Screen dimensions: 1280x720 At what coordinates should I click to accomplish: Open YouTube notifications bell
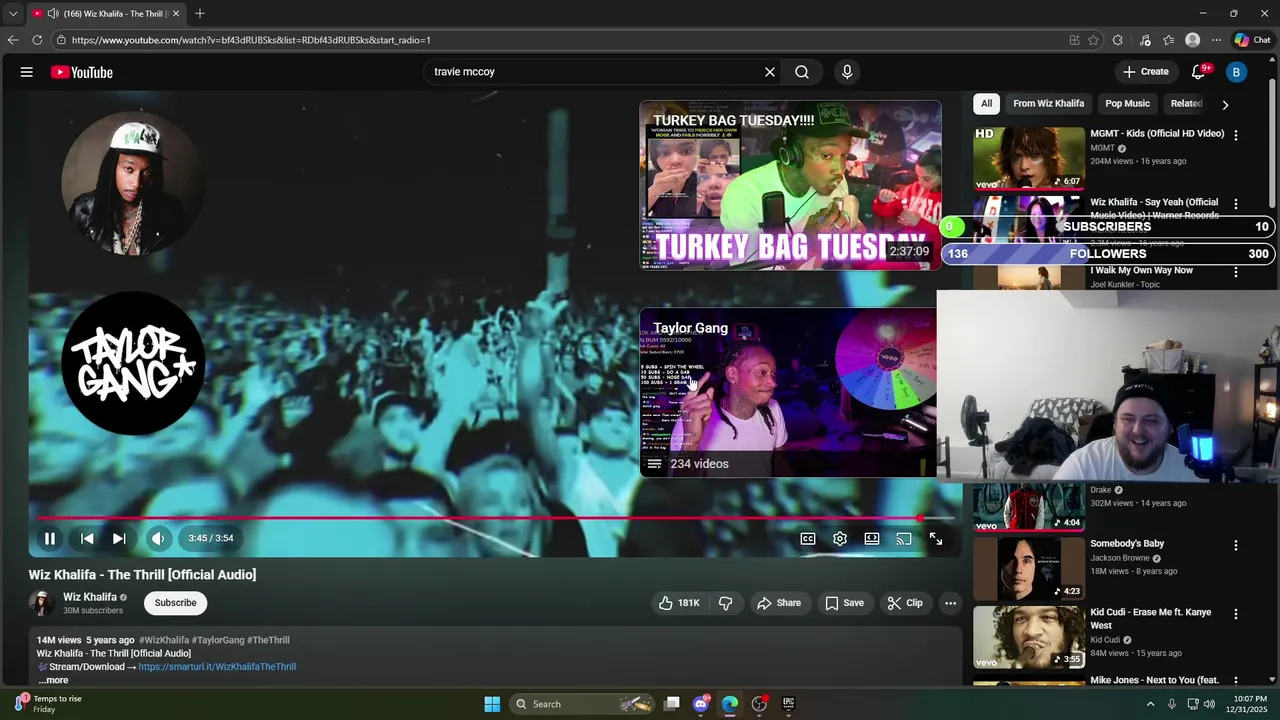pos(1200,72)
